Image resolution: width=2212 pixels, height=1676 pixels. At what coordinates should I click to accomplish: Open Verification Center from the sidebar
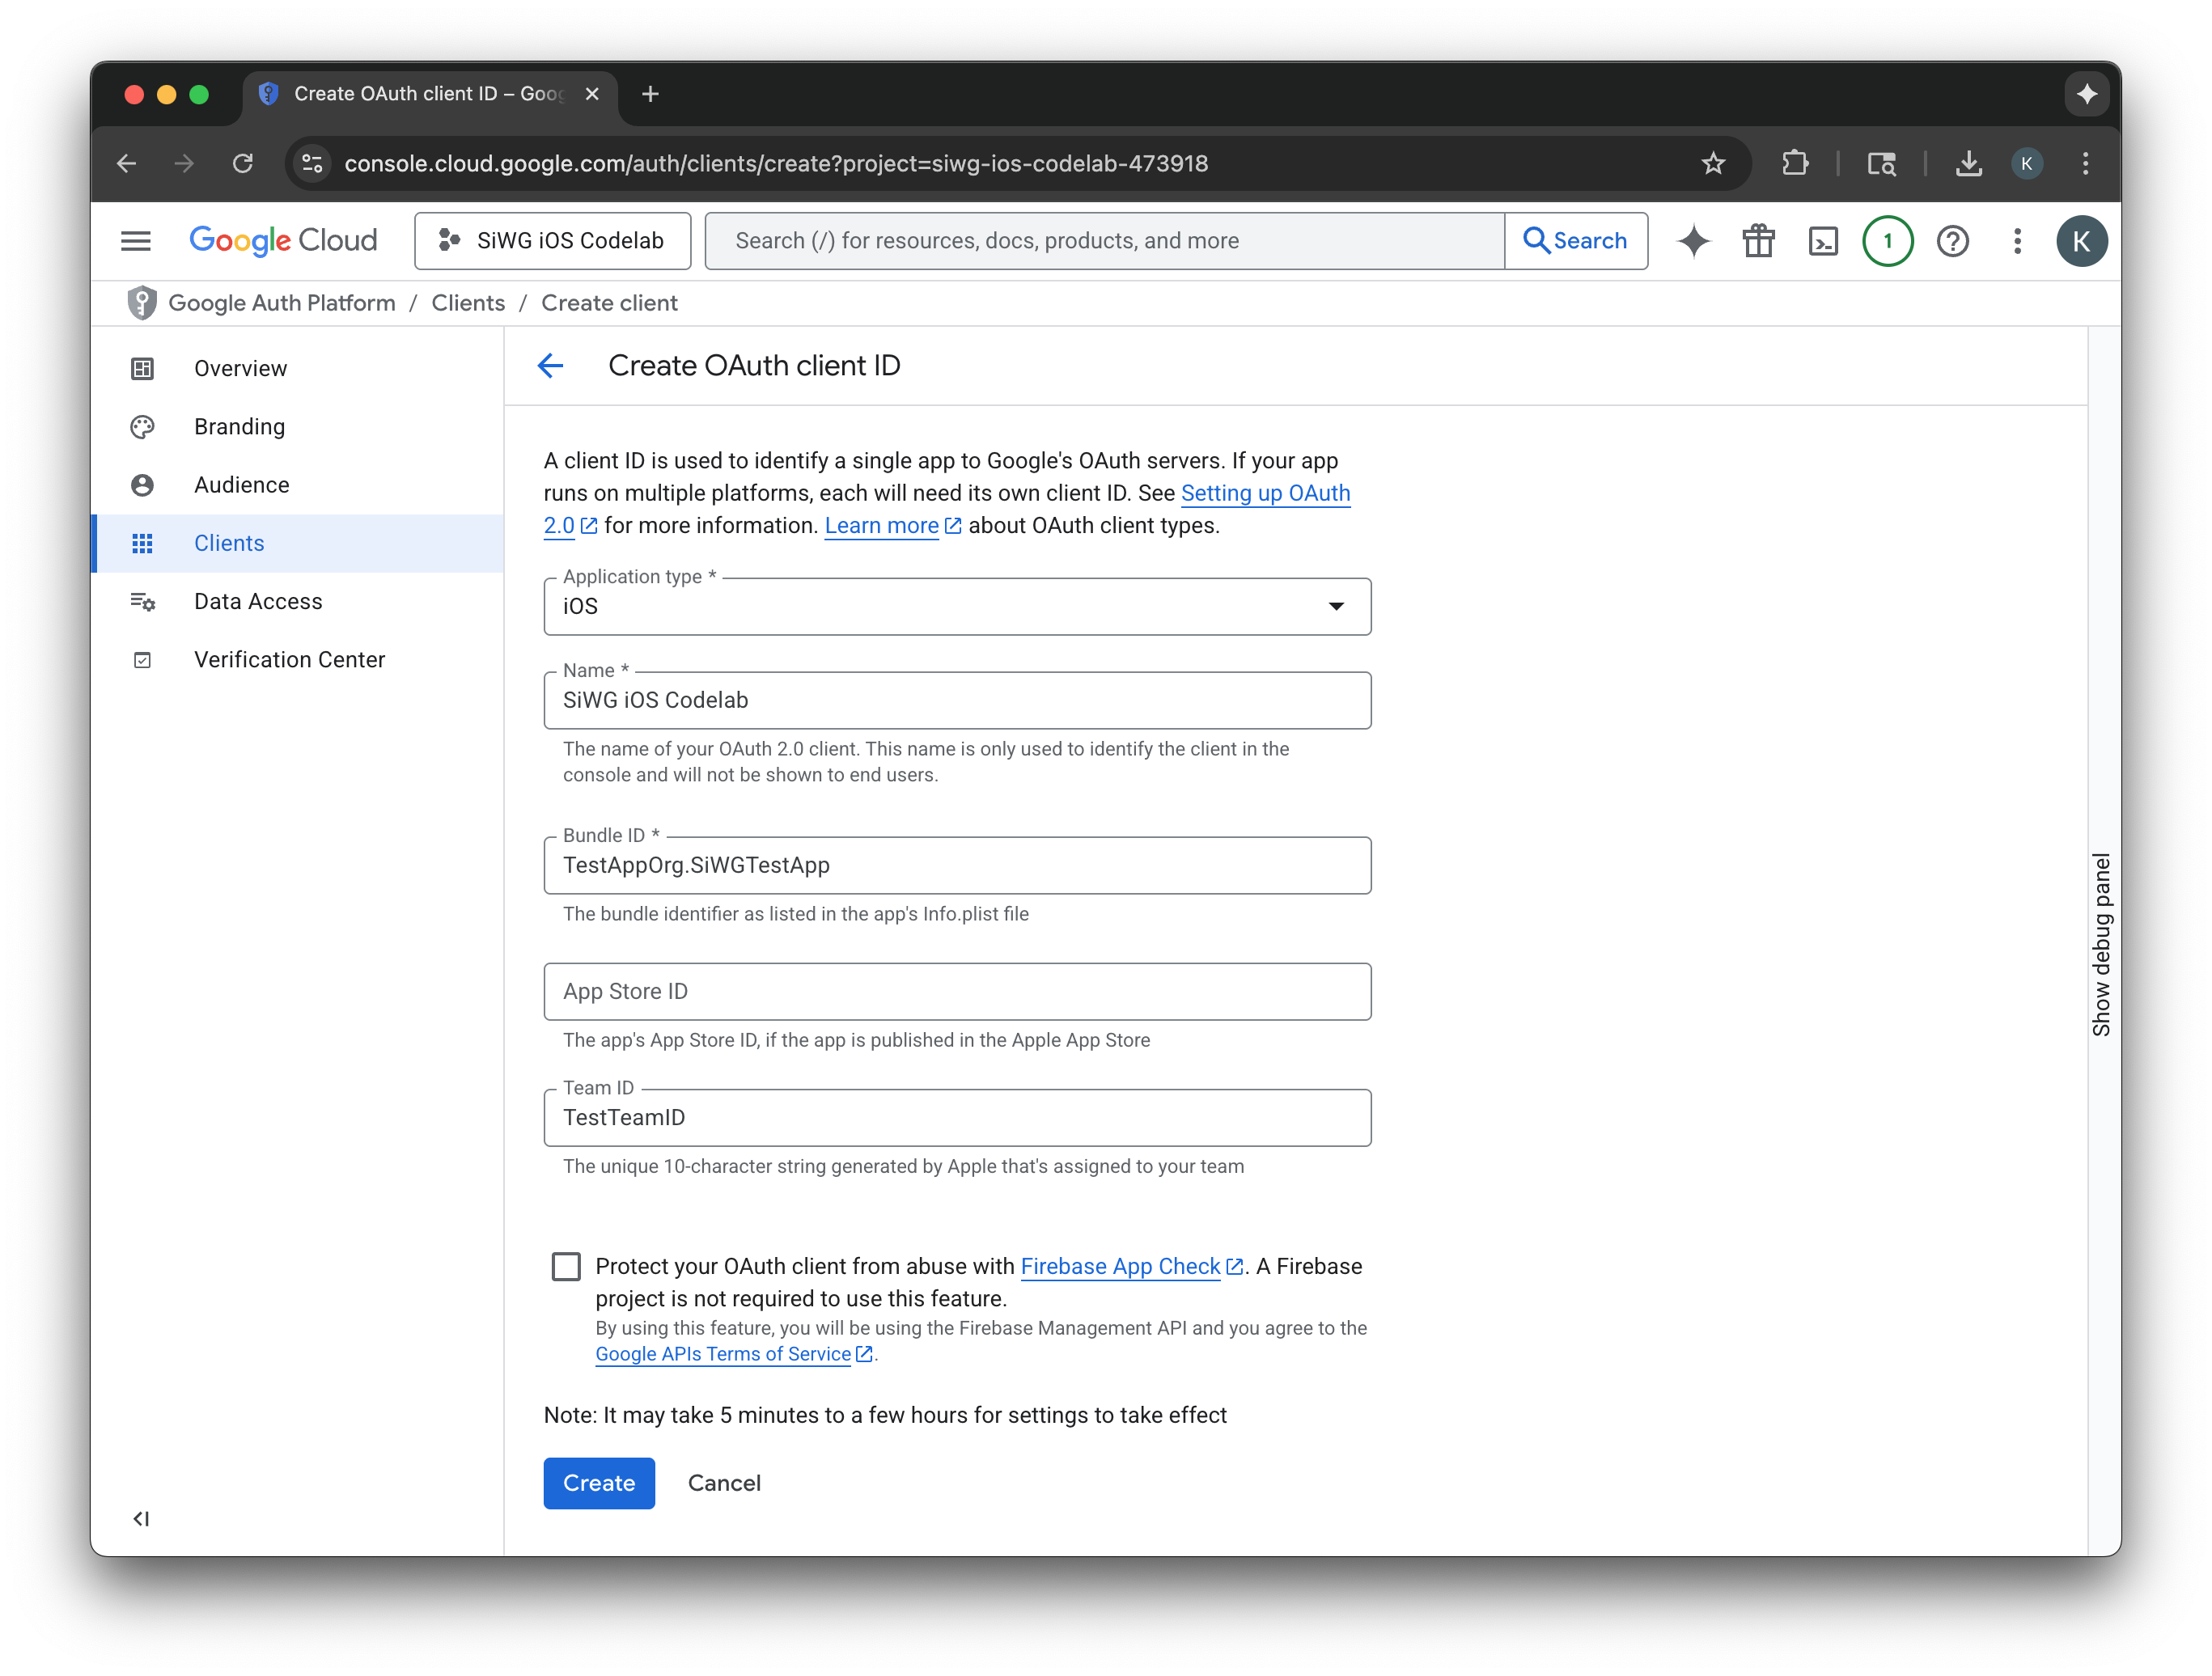pos(289,659)
